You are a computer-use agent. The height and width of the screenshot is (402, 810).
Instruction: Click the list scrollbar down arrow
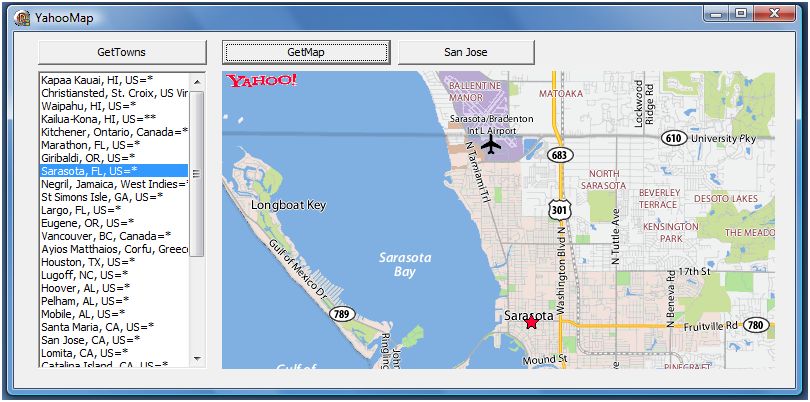coord(197,358)
